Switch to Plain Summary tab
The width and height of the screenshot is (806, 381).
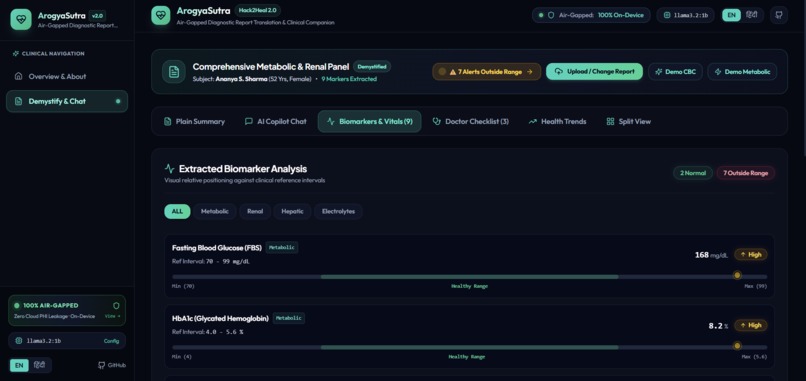[x=194, y=122]
